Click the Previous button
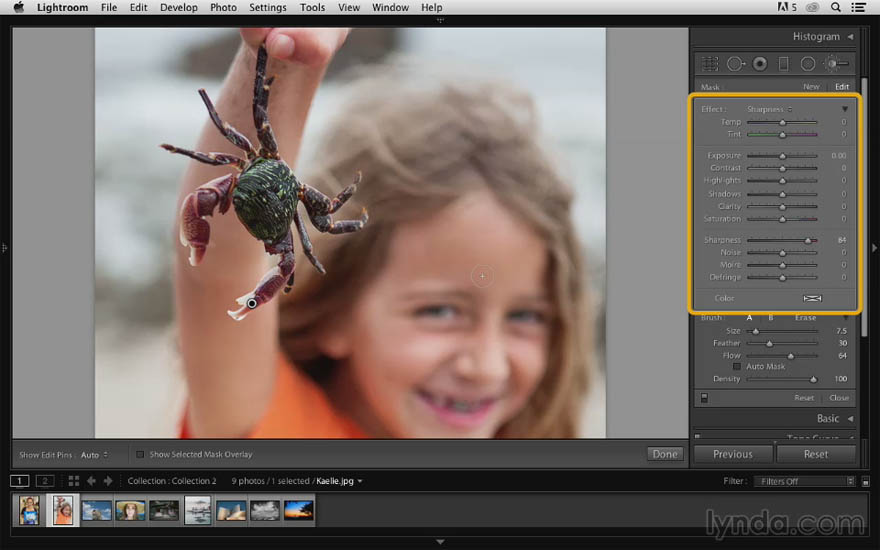 (x=732, y=454)
